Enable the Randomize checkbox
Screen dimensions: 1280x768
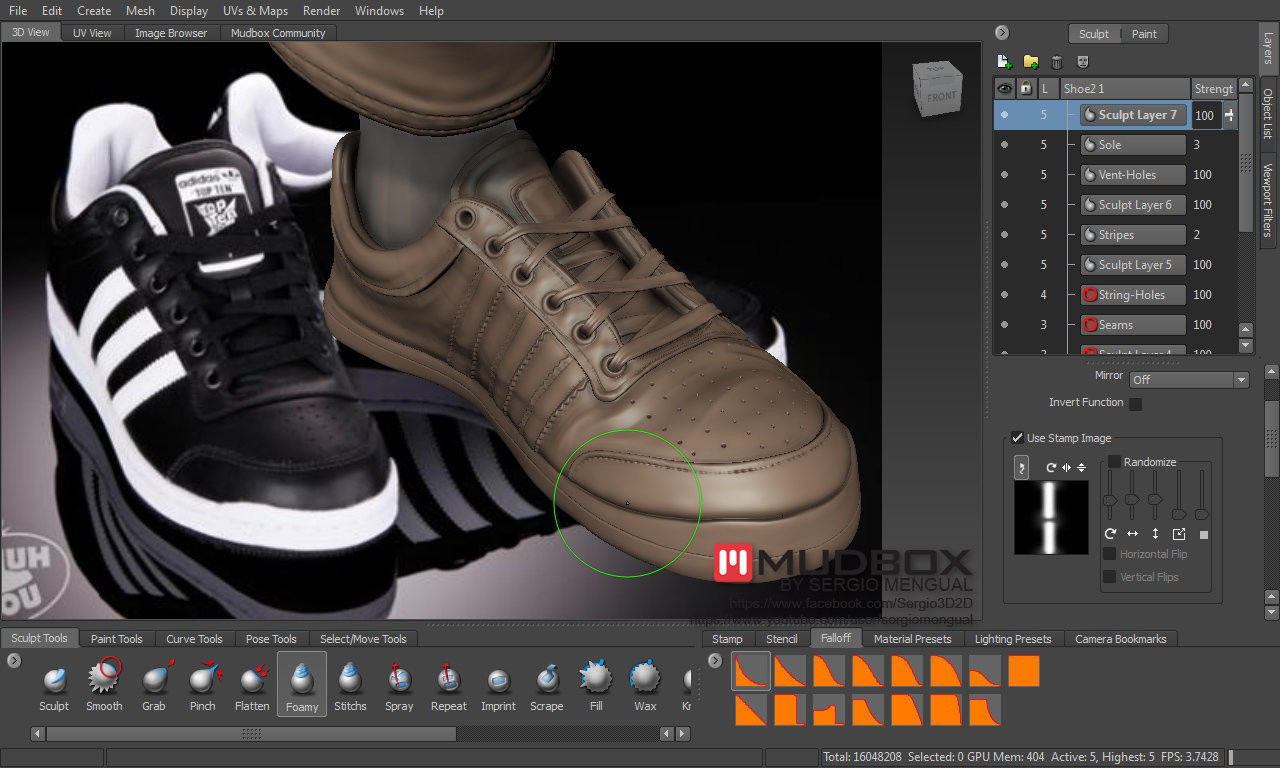[x=1114, y=462]
